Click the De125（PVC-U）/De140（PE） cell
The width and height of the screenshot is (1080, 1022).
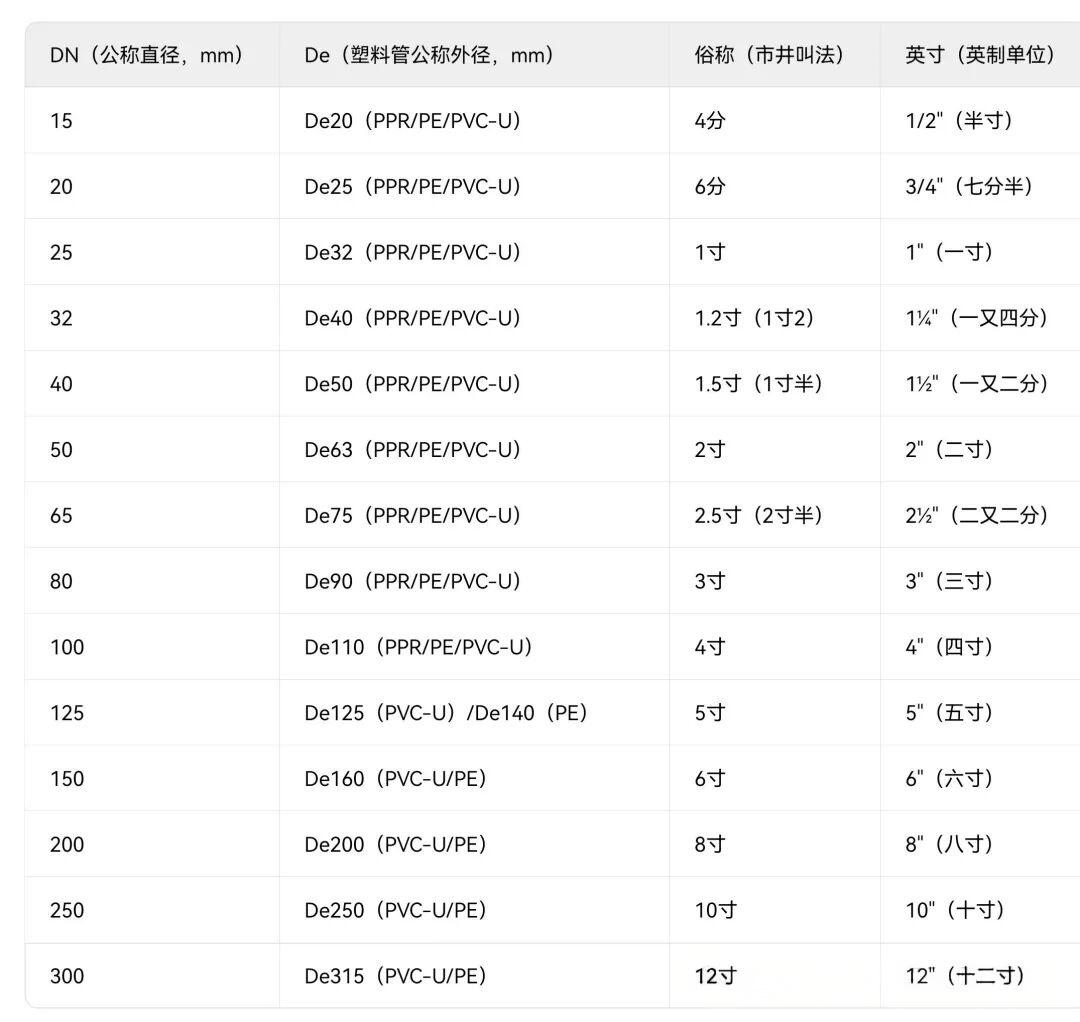pyautogui.click(x=446, y=713)
